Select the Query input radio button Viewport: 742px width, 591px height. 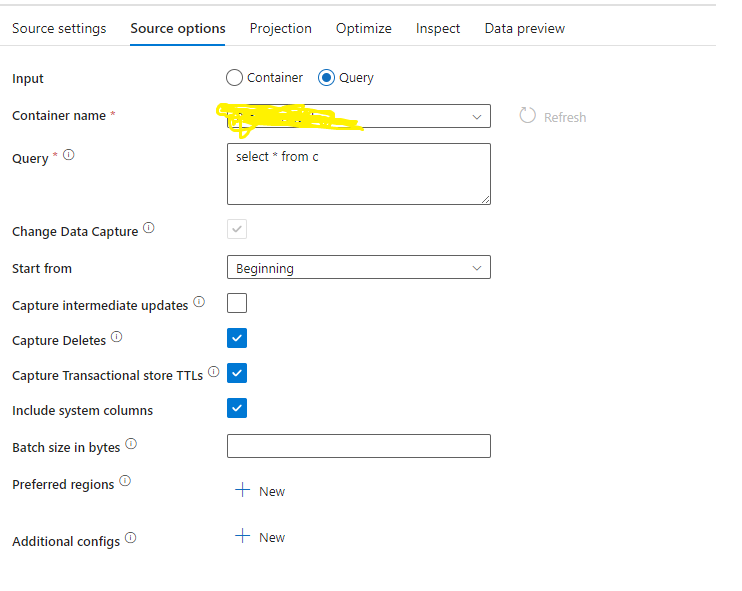pyautogui.click(x=326, y=78)
